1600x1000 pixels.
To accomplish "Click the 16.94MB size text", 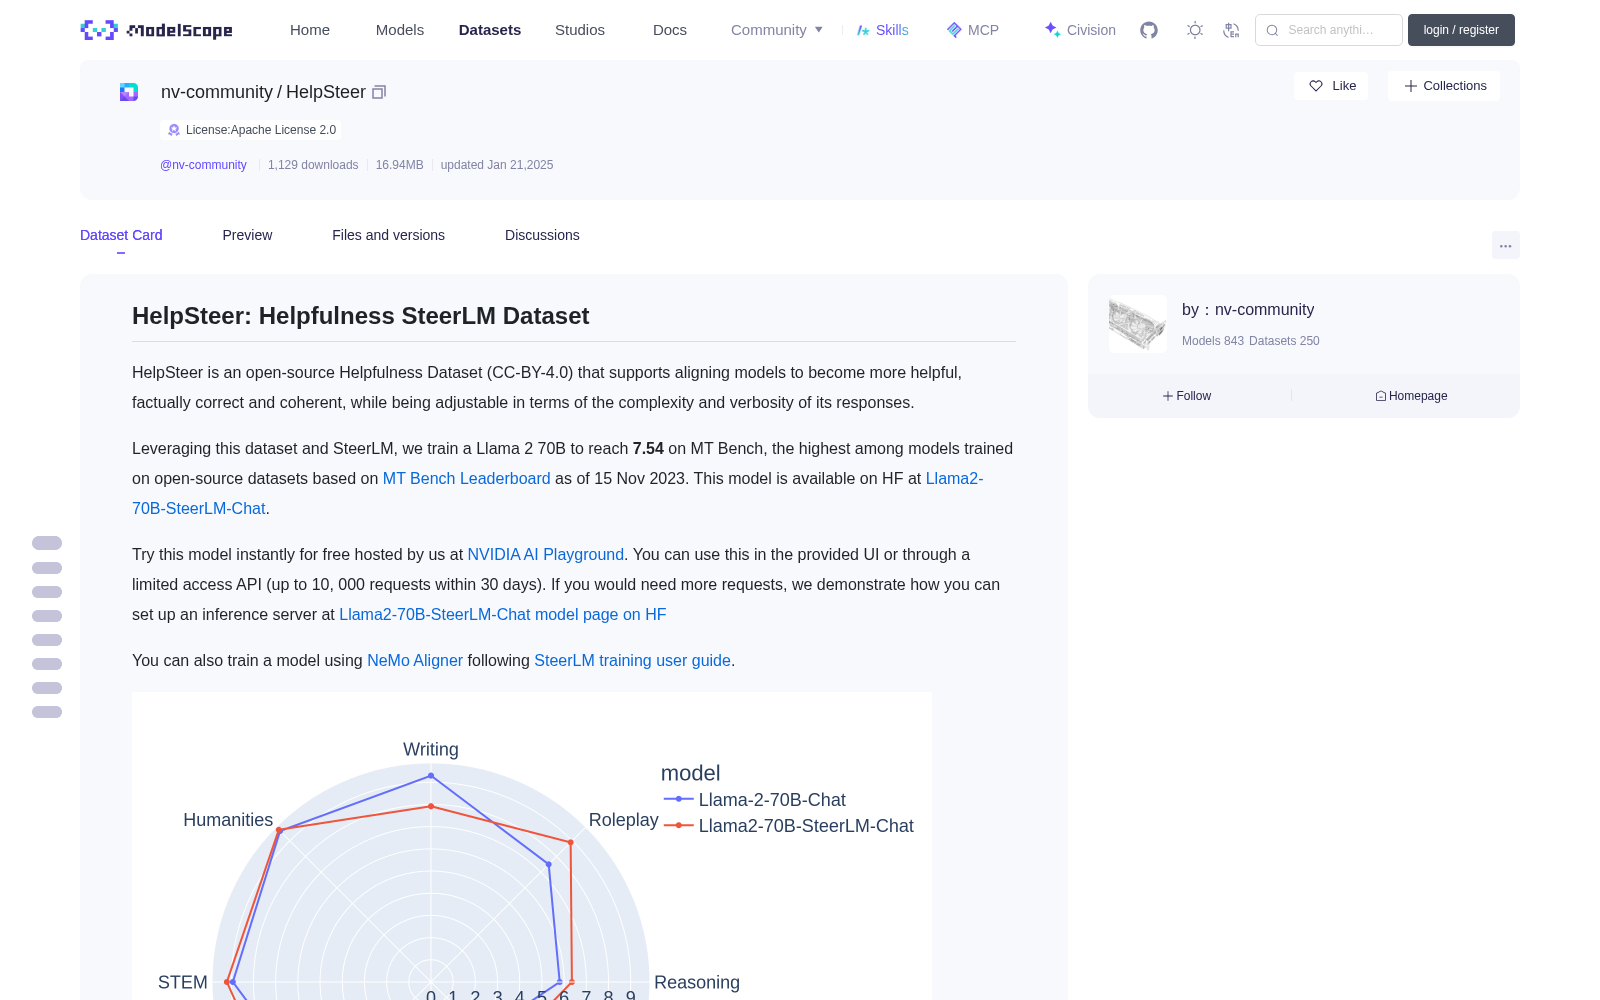I will point(399,165).
